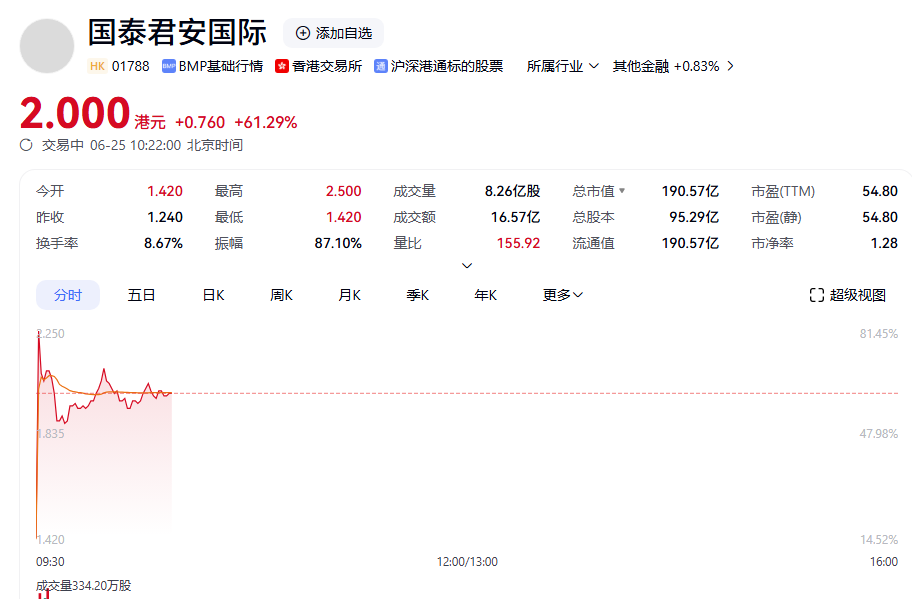Click the trading status clock icon
The image size is (912, 599).
click(x=27, y=145)
